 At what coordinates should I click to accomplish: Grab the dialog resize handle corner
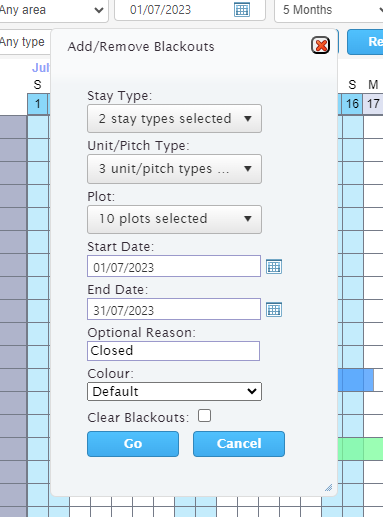coord(329,488)
